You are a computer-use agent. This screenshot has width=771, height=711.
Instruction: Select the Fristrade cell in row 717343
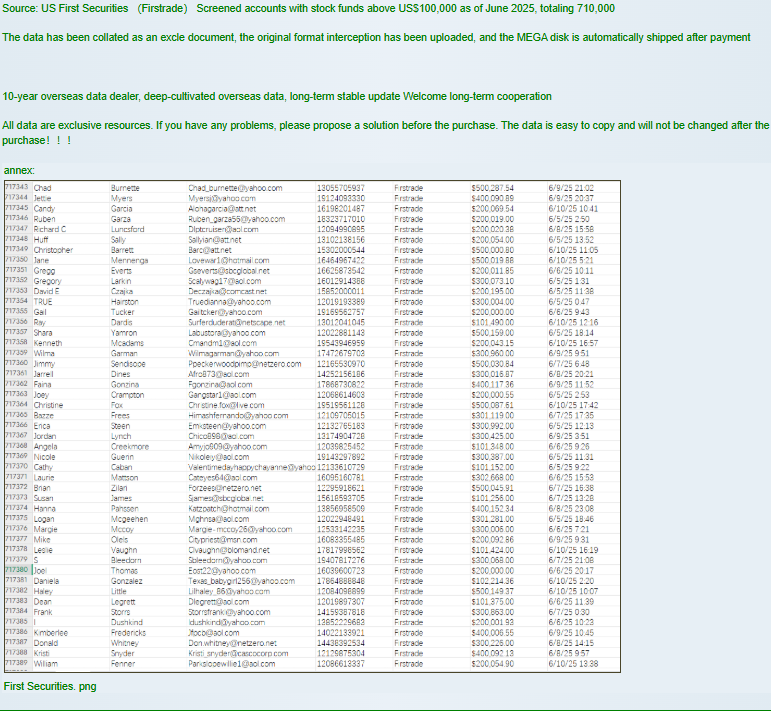(409, 187)
